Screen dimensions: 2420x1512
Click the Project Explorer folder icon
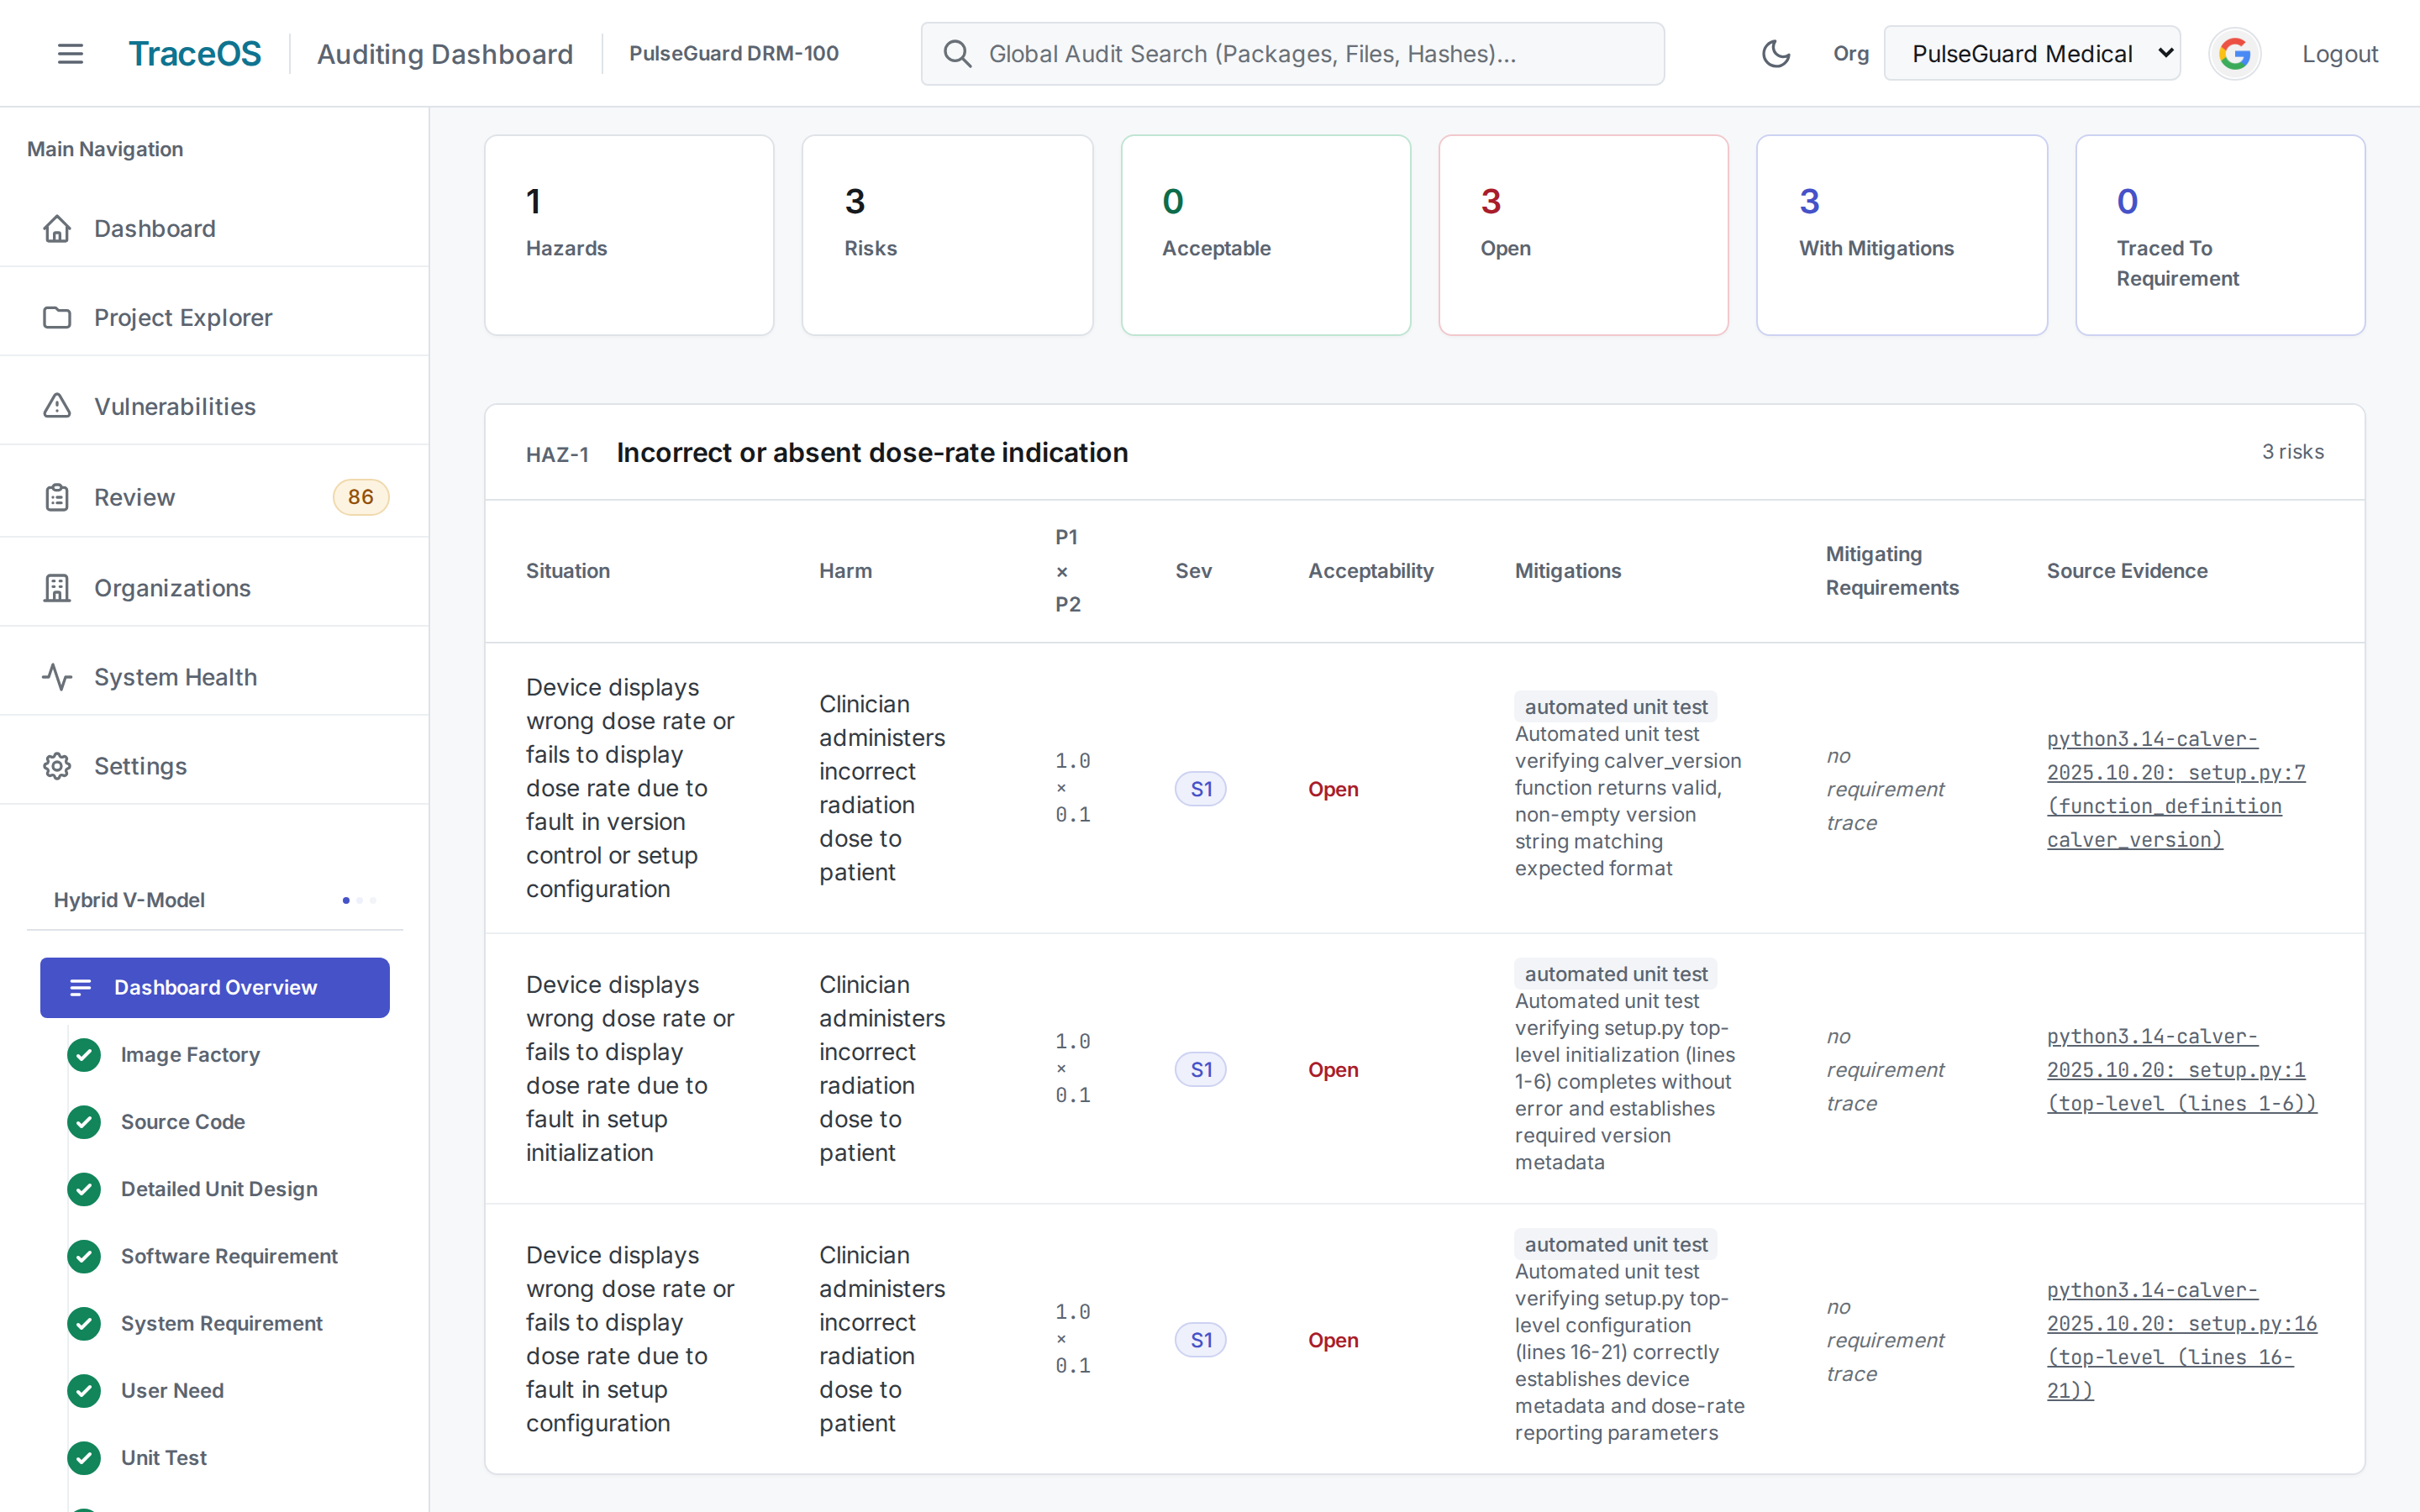click(57, 318)
